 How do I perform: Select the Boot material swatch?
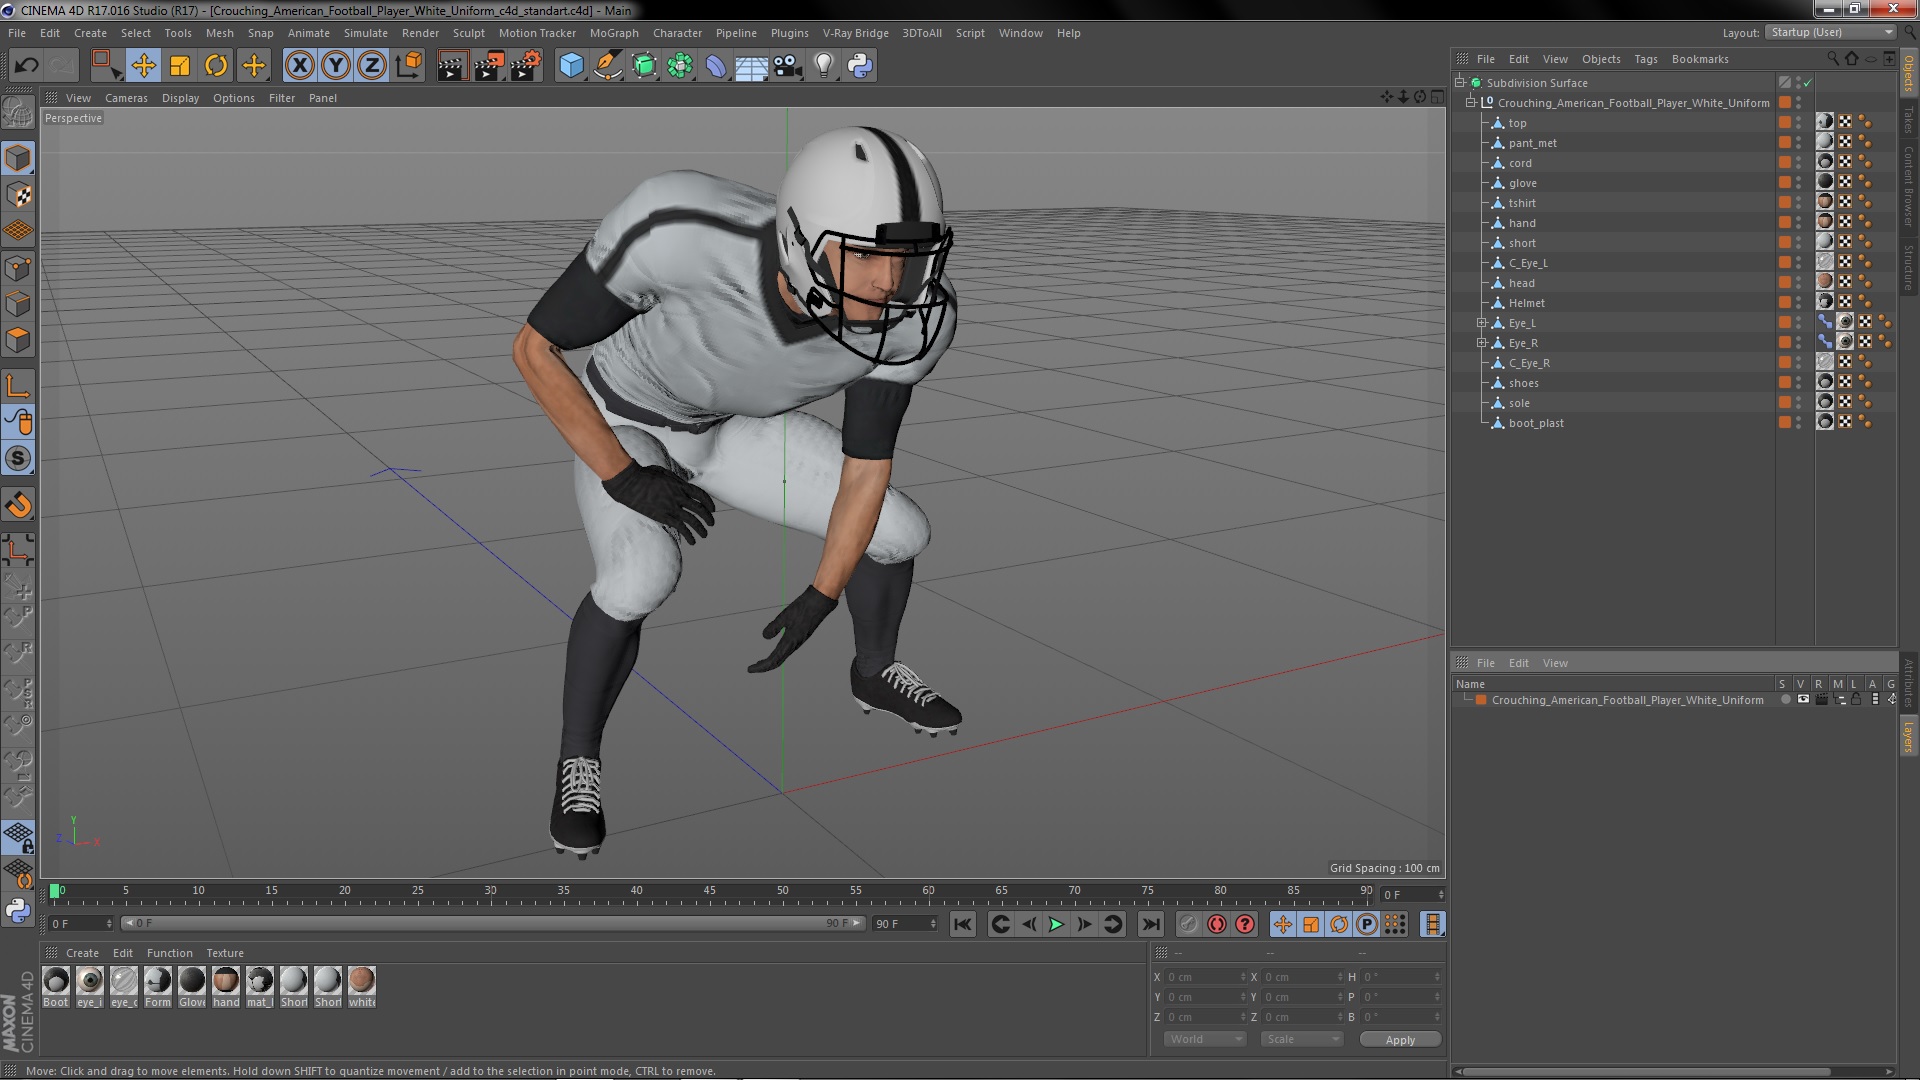pyautogui.click(x=56, y=986)
